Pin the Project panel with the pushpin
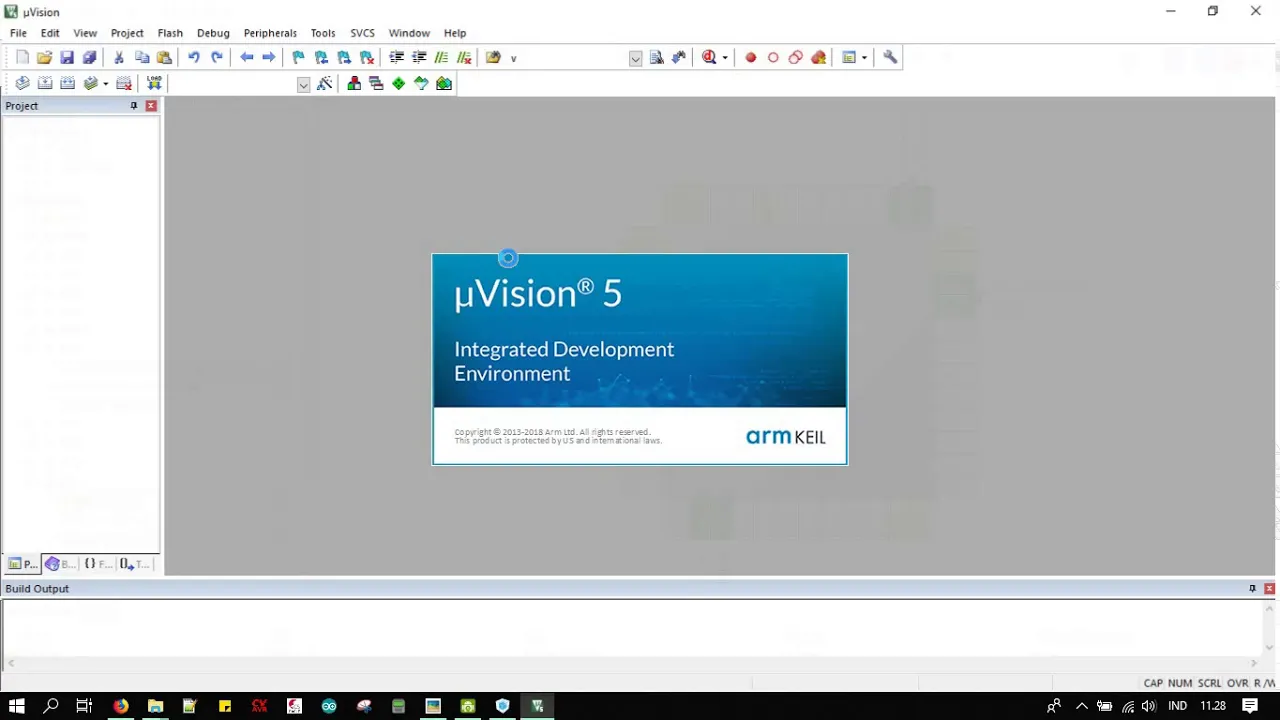Viewport: 1280px width, 720px height. (133, 106)
